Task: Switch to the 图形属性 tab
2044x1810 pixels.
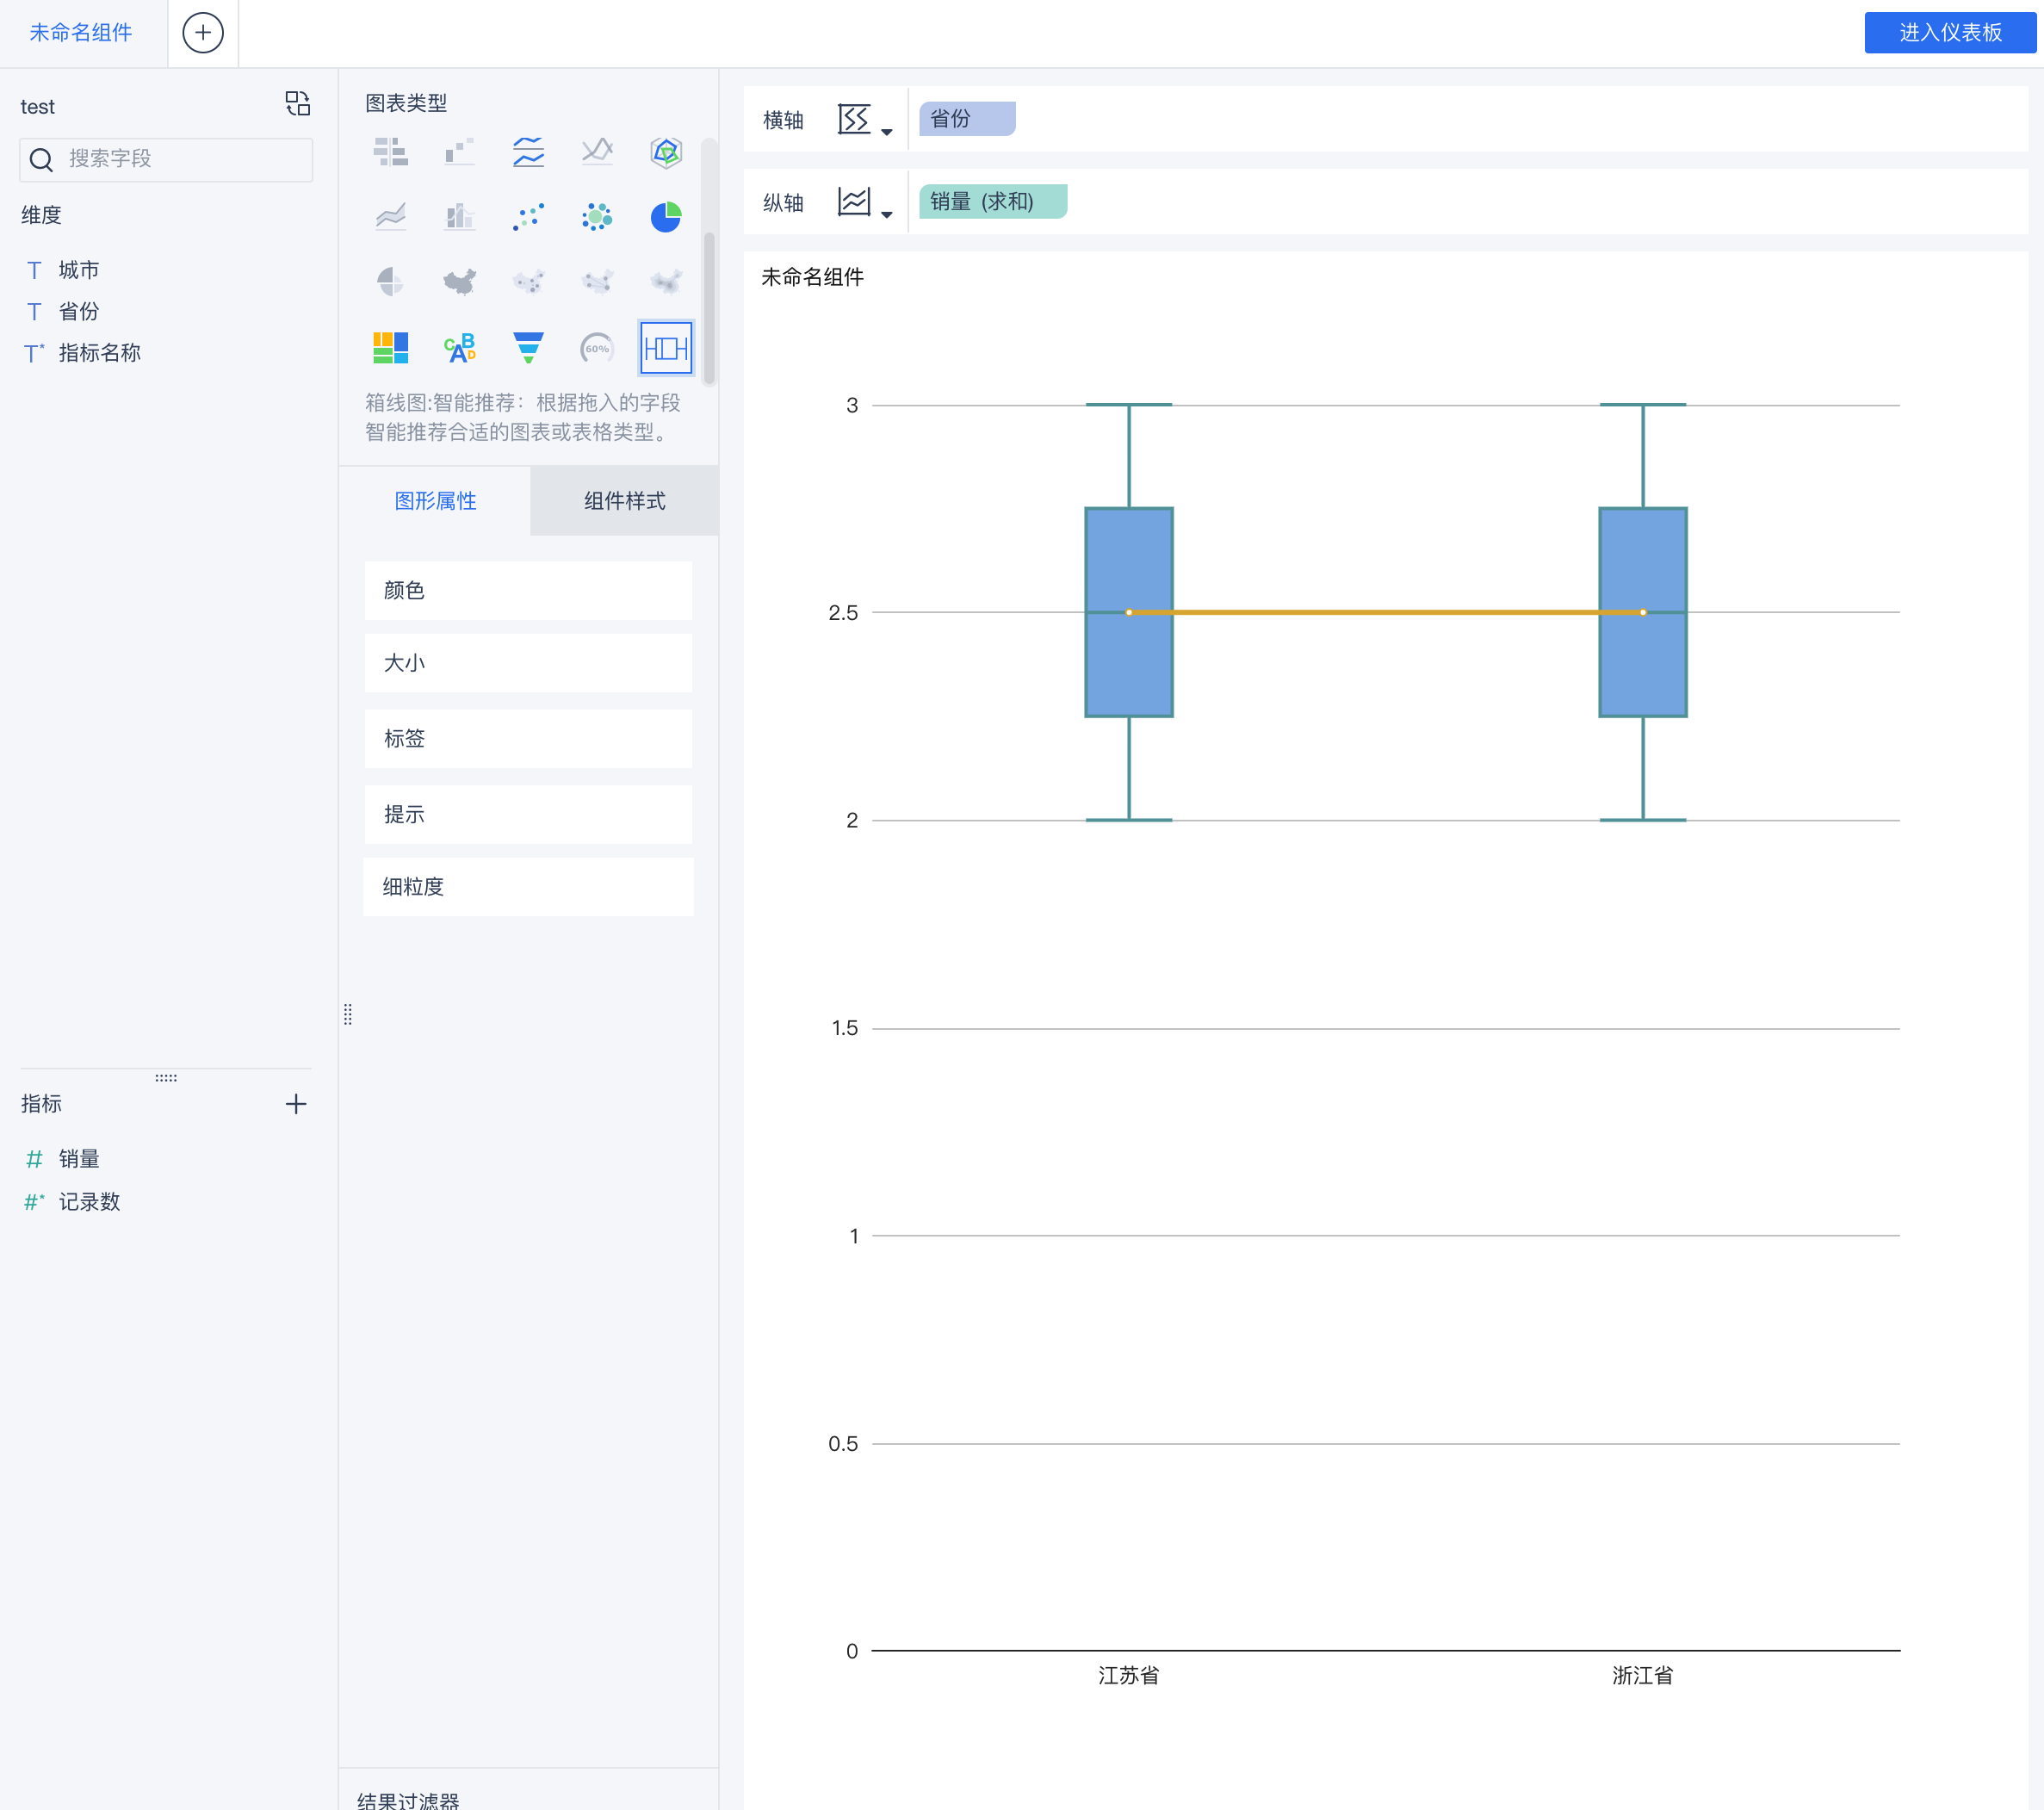Action: (435, 501)
